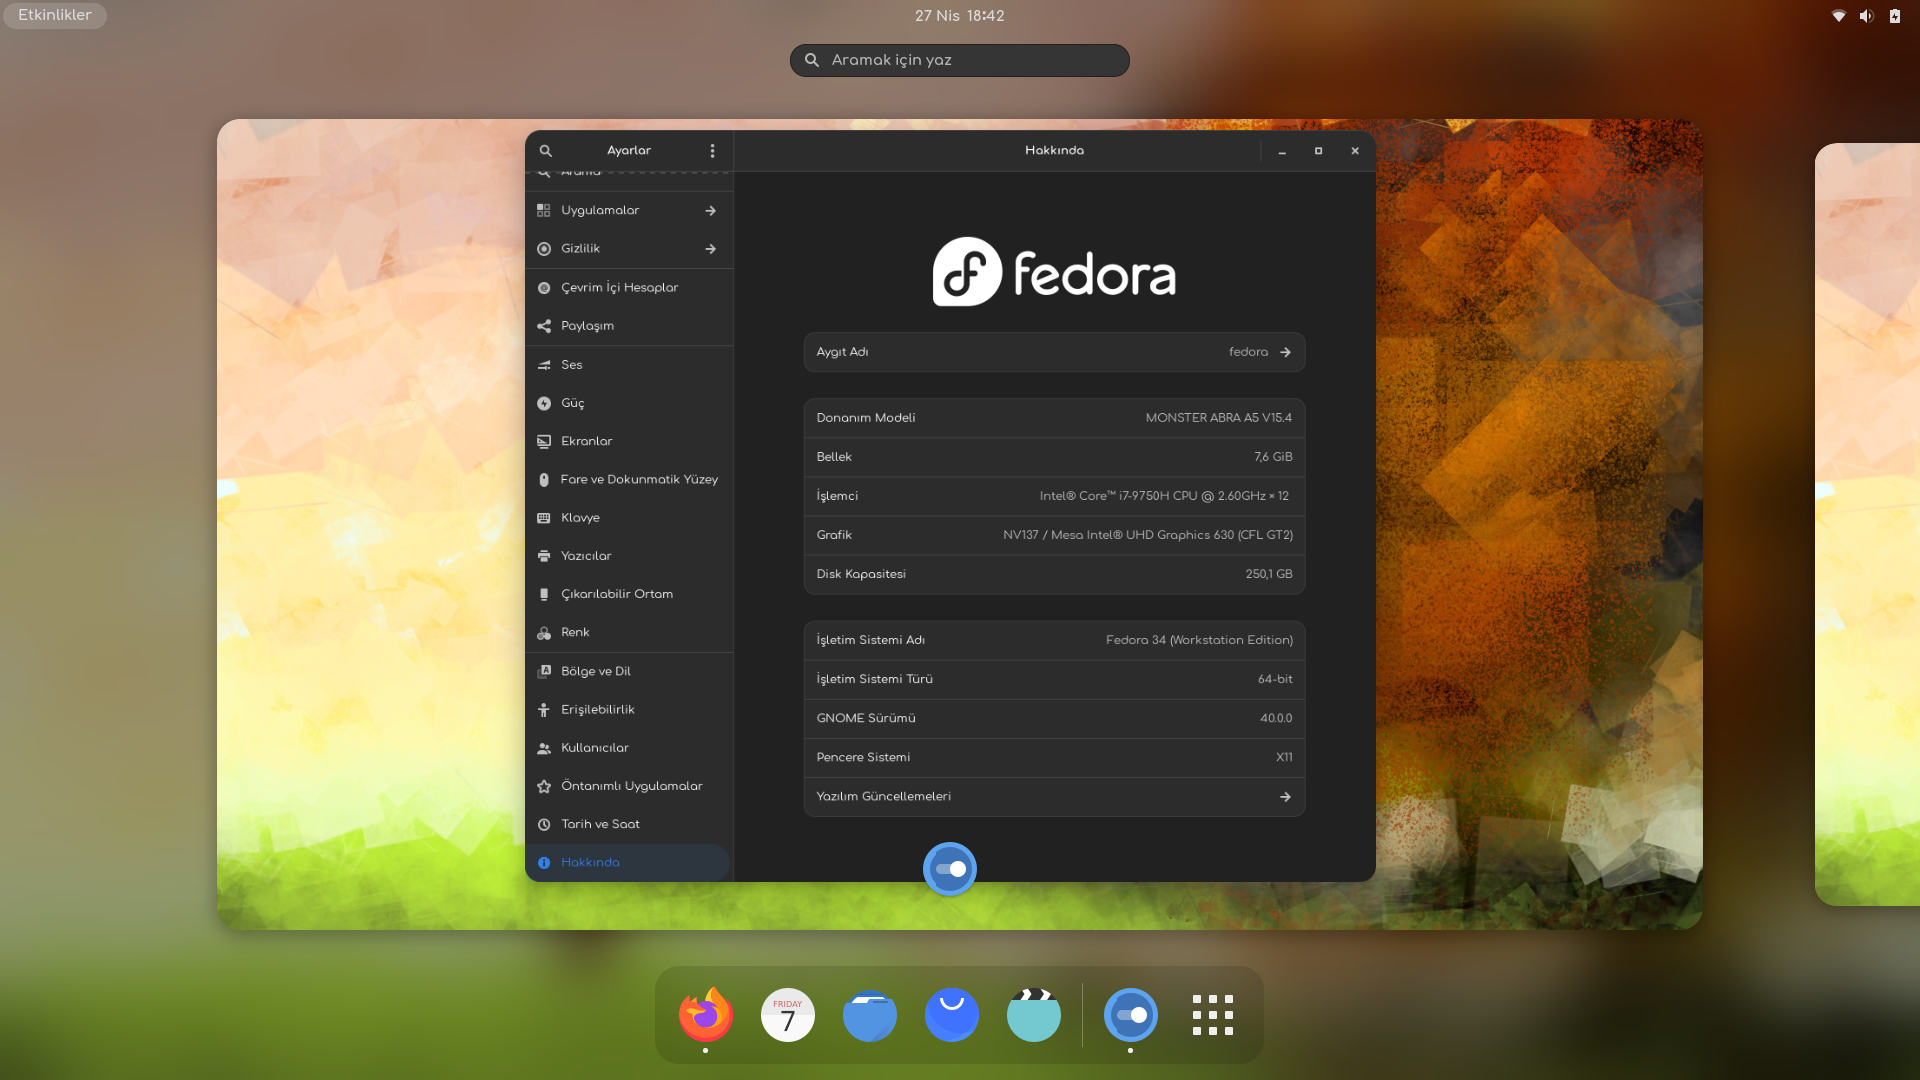The image size is (1920, 1080).
Task: Expand Uygulamalar with its arrow
Action: pyautogui.click(x=710, y=210)
